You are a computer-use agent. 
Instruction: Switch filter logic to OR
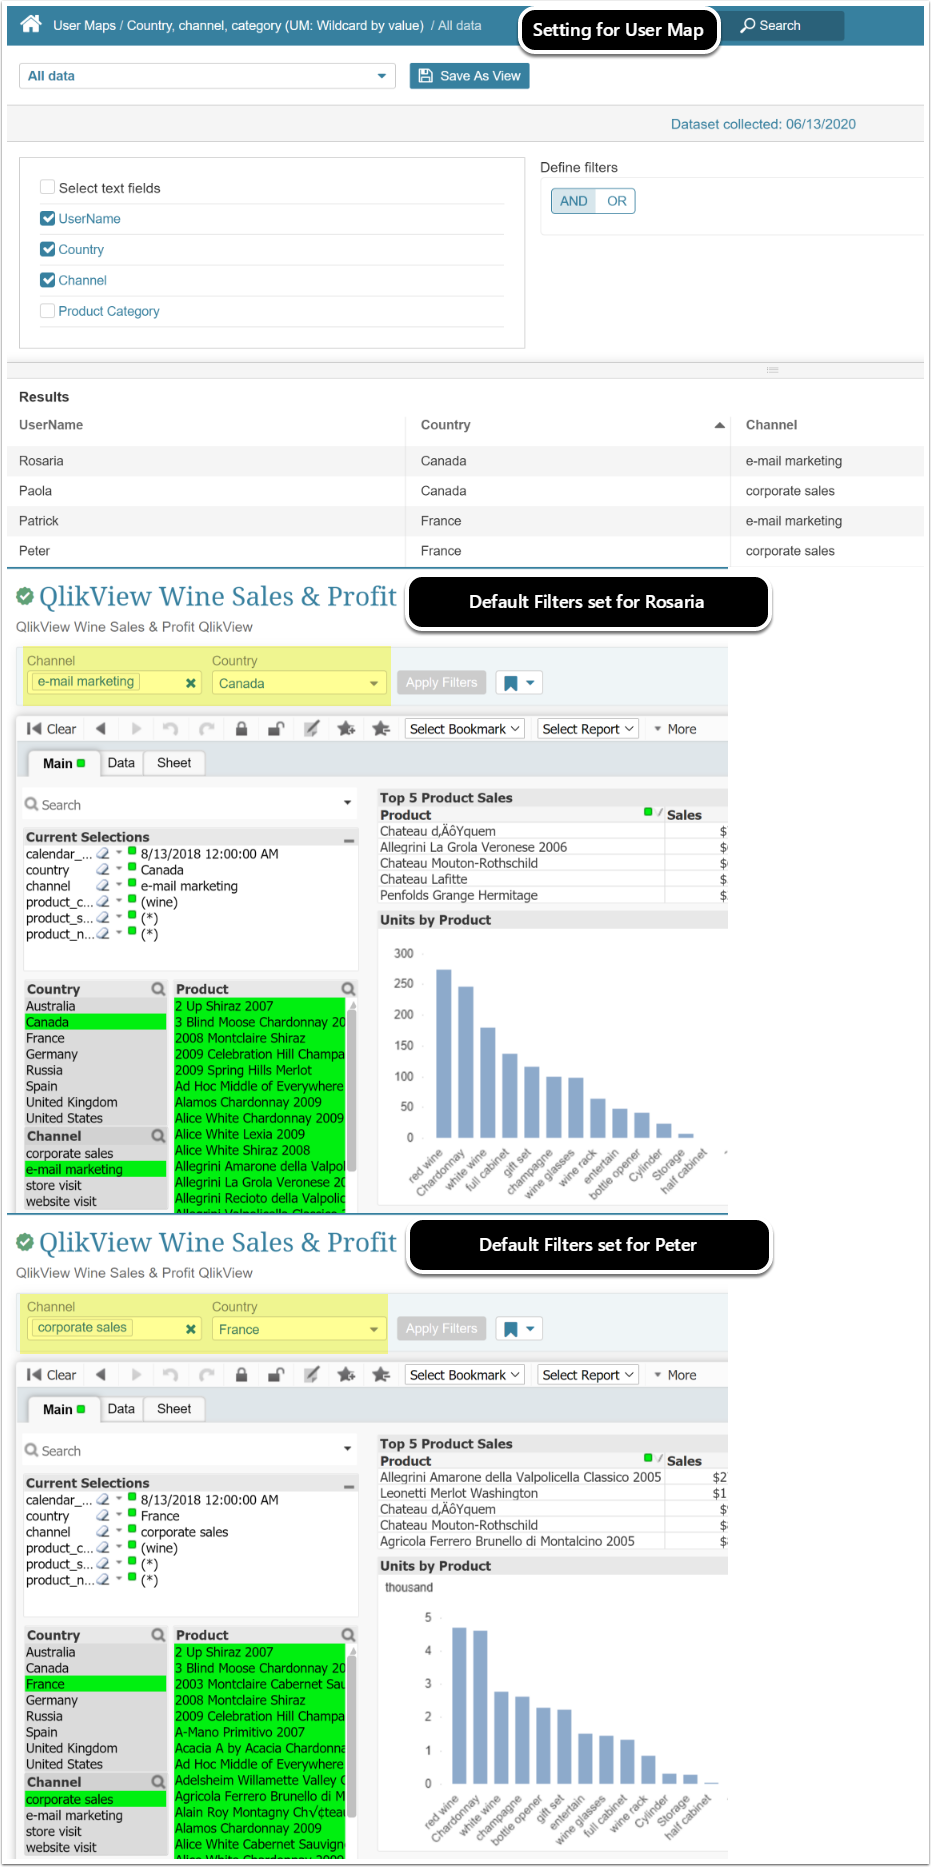point(617,201)
